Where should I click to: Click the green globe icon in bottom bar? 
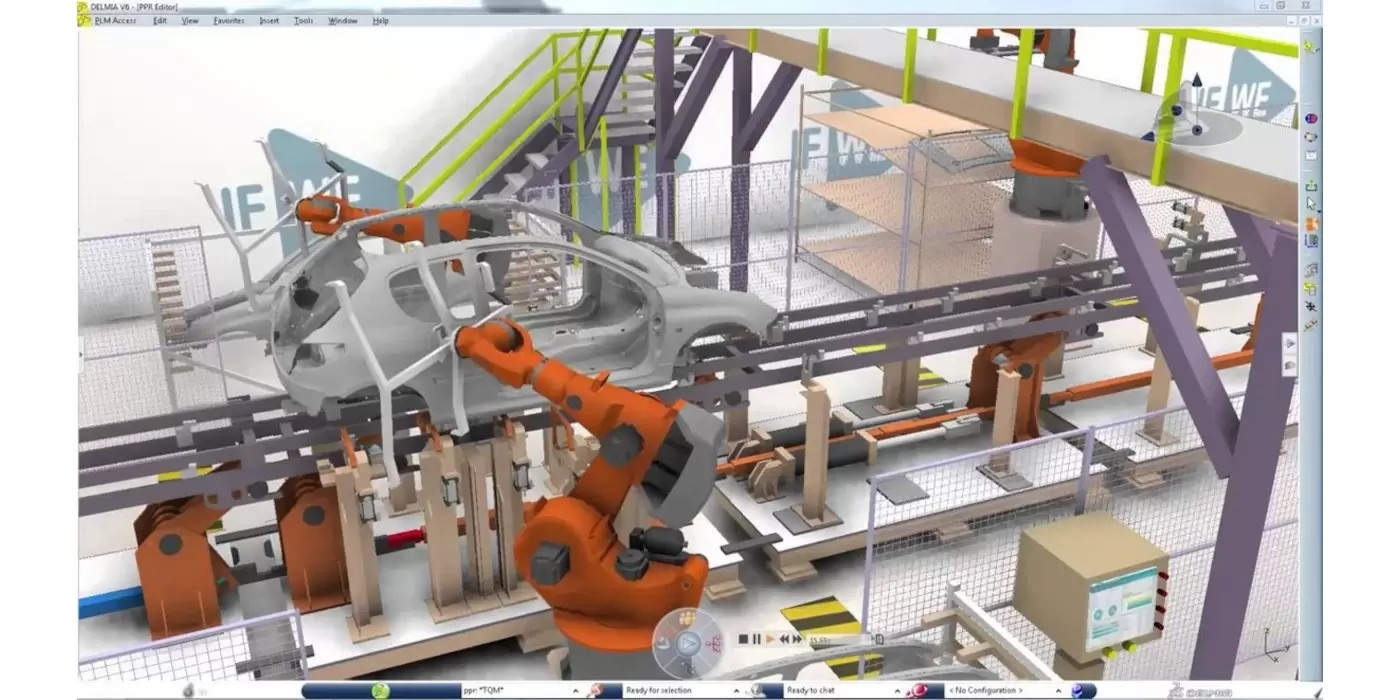point(380,691)
